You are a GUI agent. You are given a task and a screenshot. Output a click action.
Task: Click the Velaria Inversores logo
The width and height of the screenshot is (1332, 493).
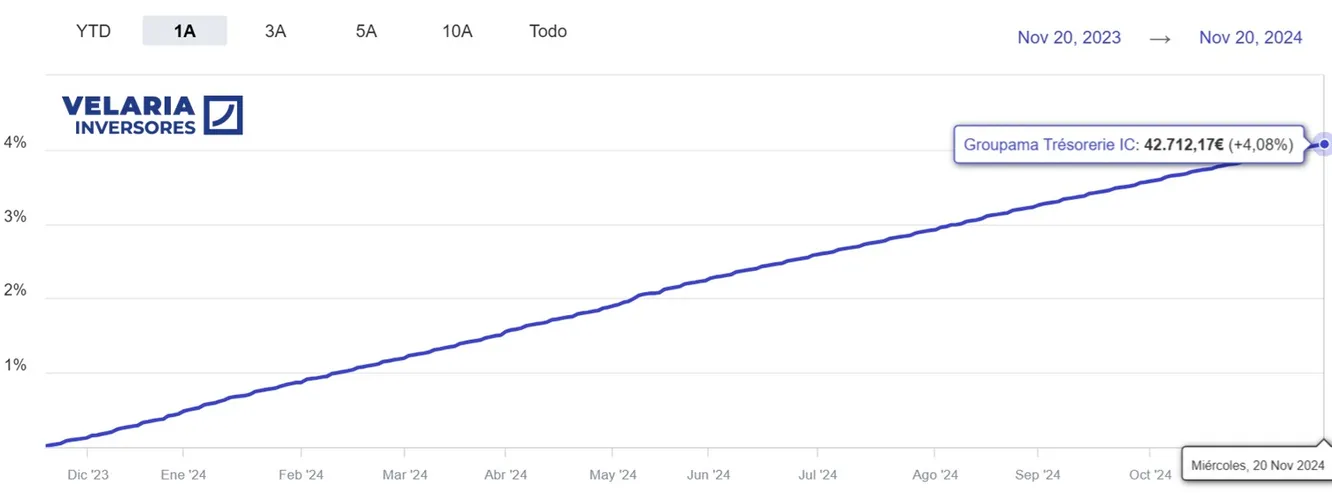(152, 115)
